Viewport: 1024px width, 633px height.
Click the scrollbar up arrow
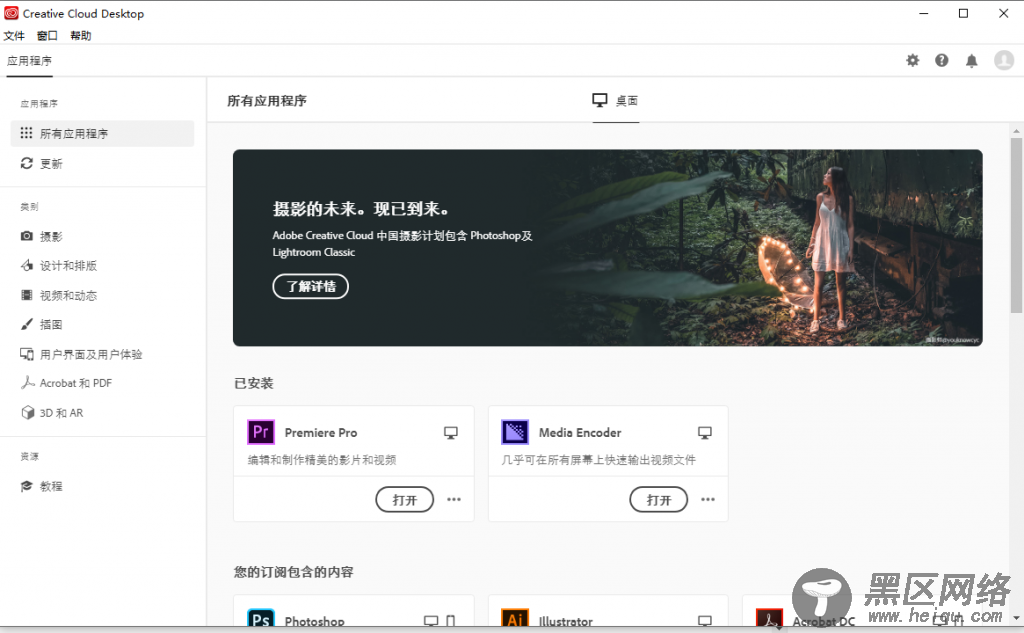1016,131
